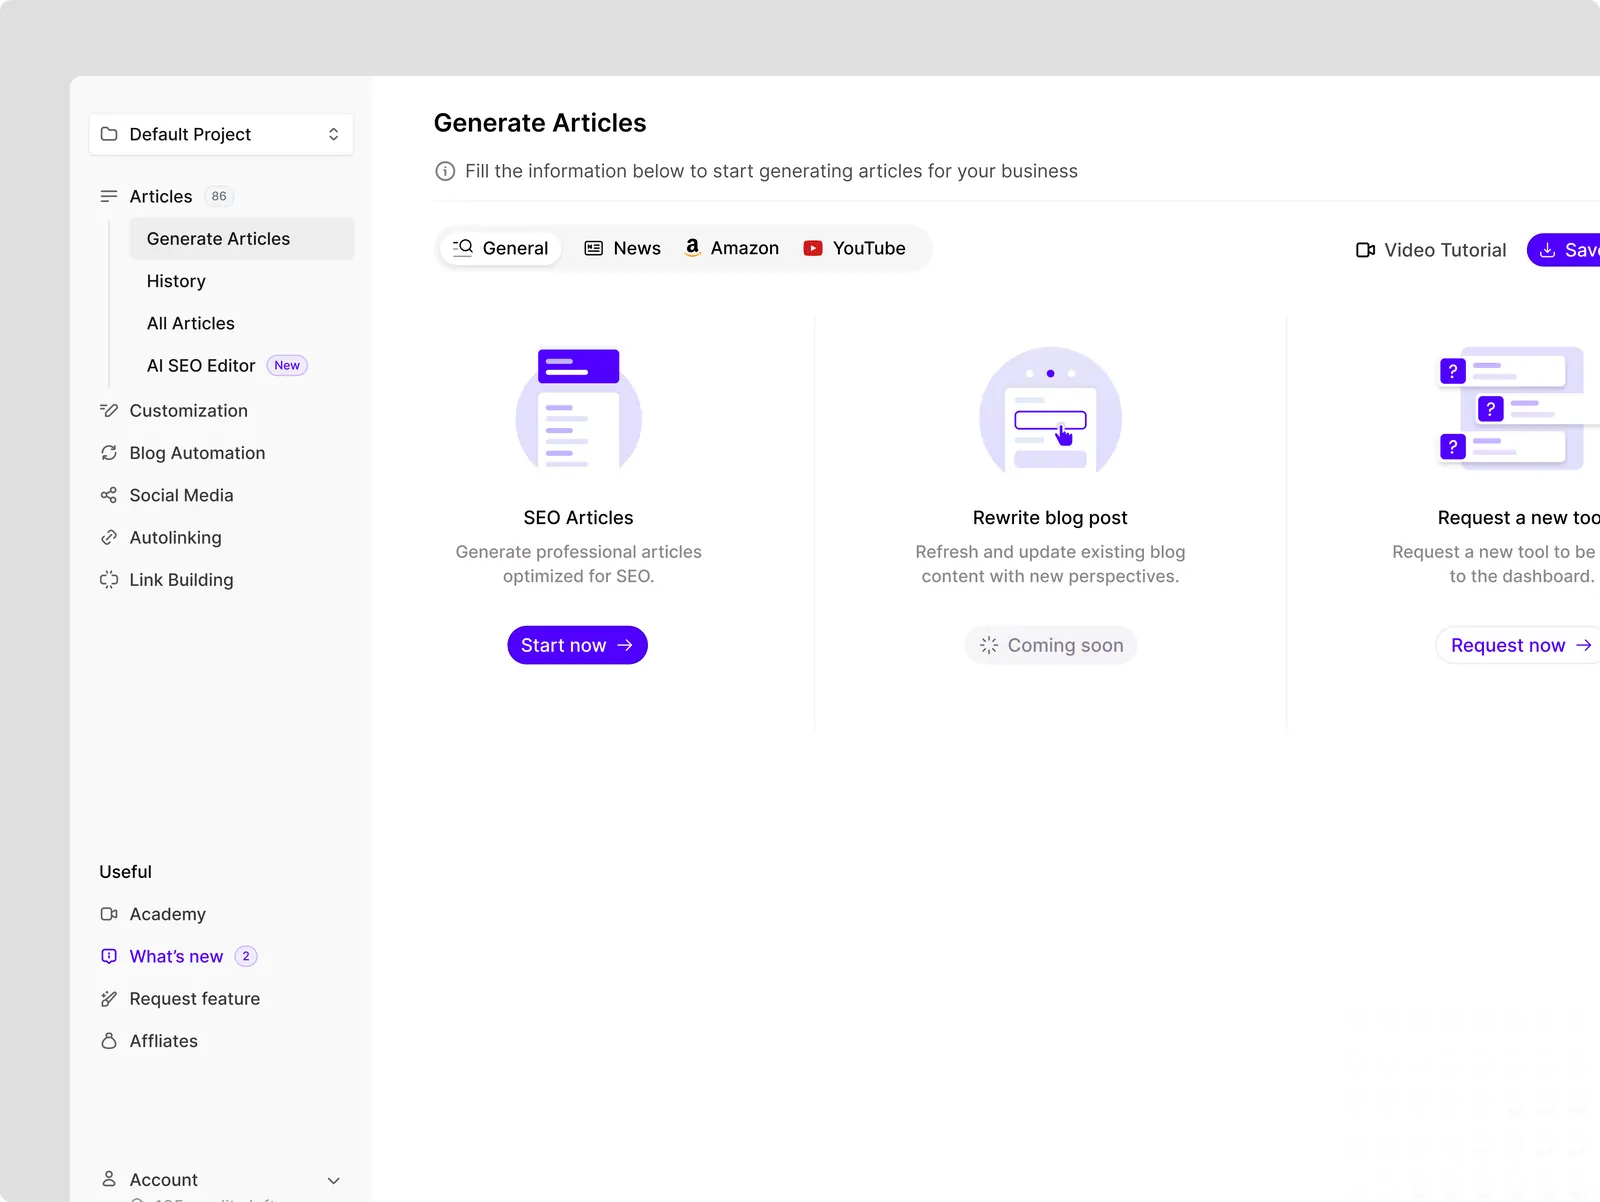Screen dimensions: 1600x1202
Task: Click the Useful section label
Action: tap(126, 872)
